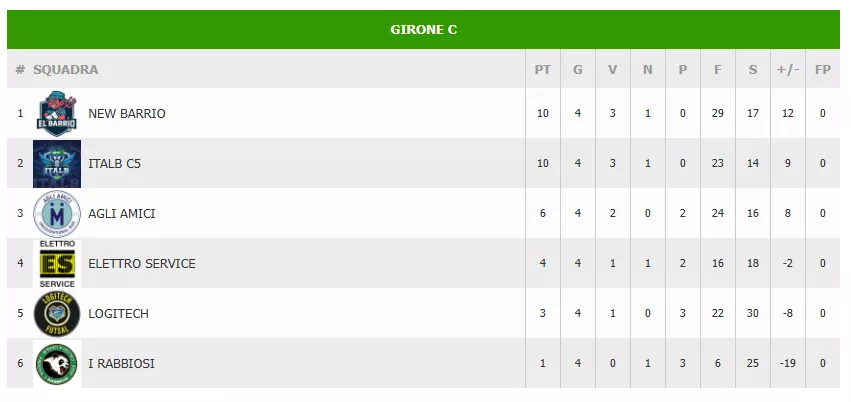851x402 pixels.
Task: Click the New Barrio team logo
Action: pyautogui.click(x=57, y=114)
